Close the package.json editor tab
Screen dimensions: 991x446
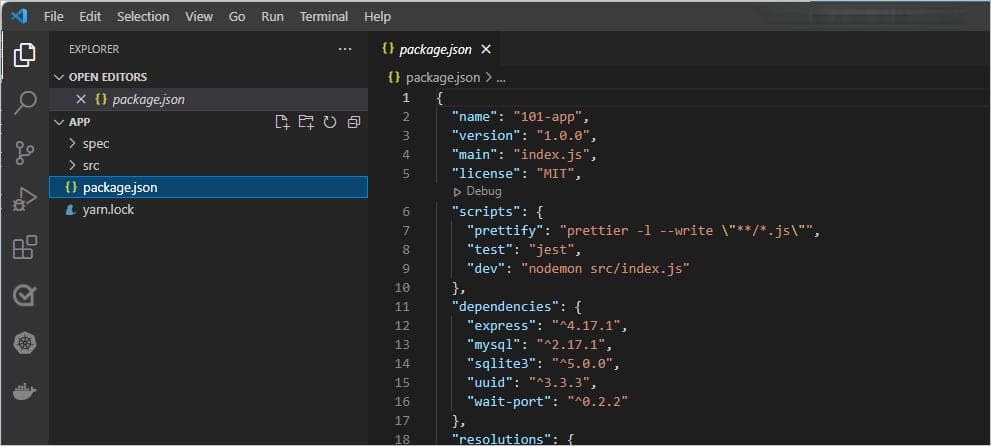(x=485, y=49)
